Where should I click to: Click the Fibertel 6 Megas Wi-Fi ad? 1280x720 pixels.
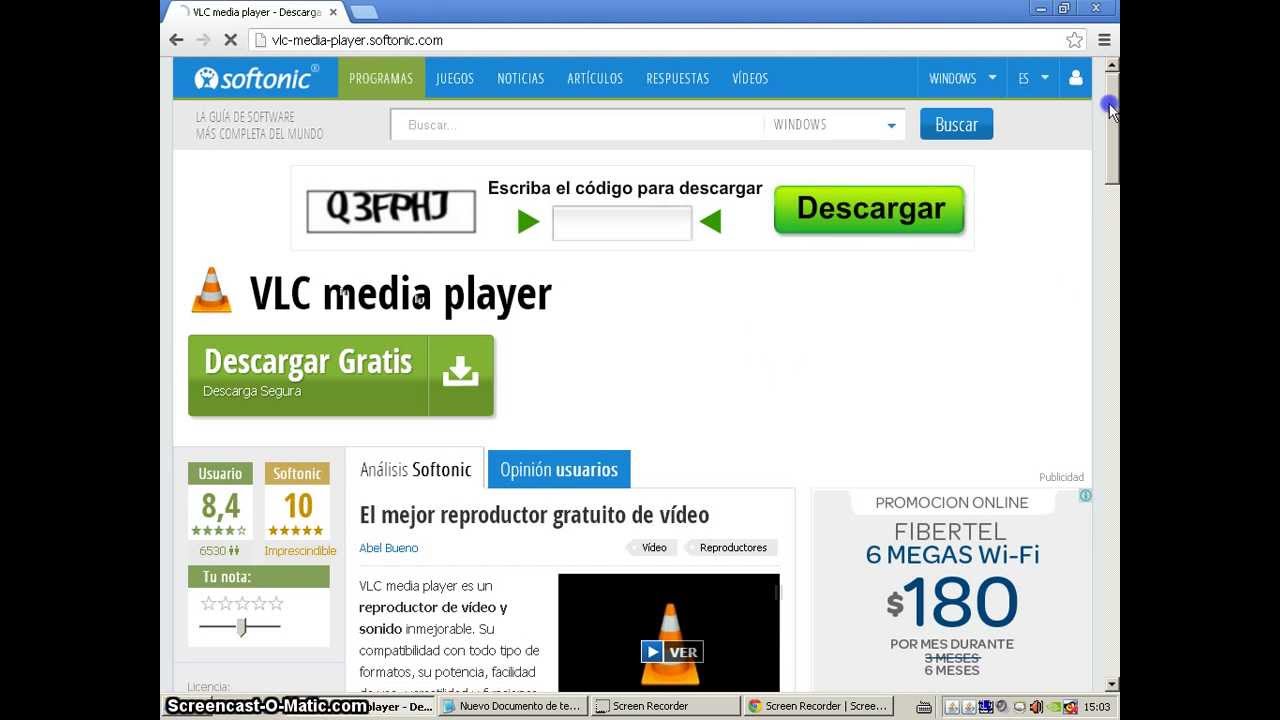click(x=952, y=590)
